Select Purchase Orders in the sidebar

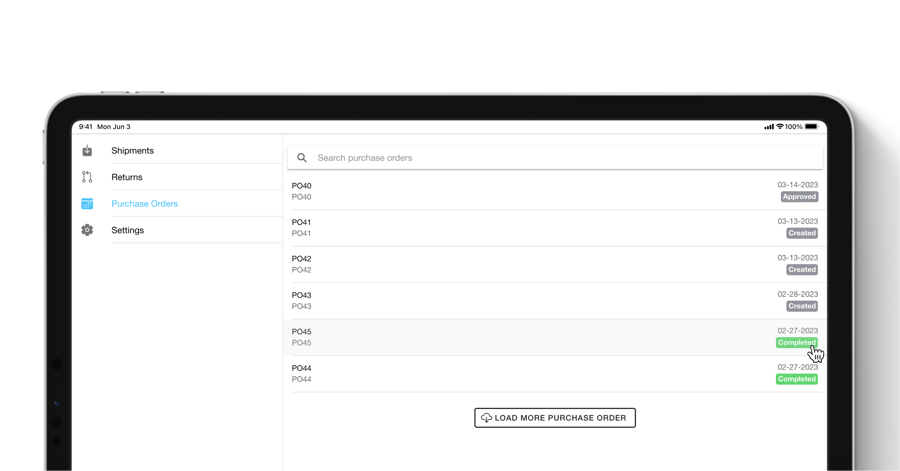(144, 204)
